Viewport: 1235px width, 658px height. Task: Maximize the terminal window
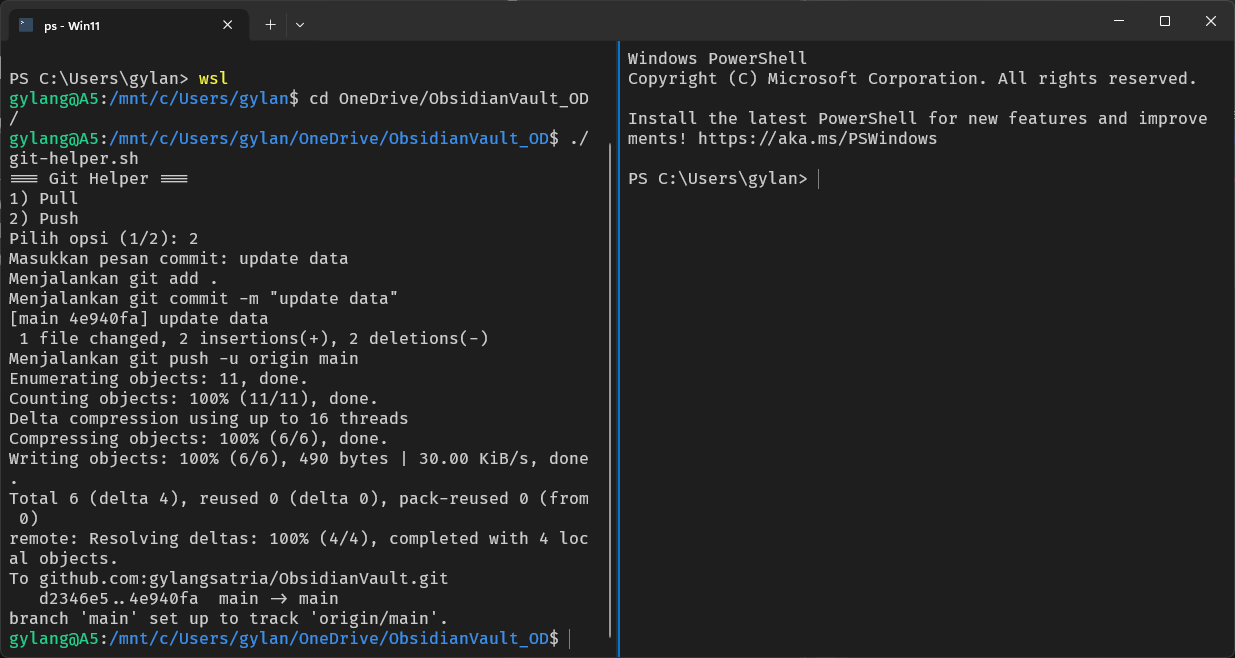pyautogui.click(x=1165, y=21)
